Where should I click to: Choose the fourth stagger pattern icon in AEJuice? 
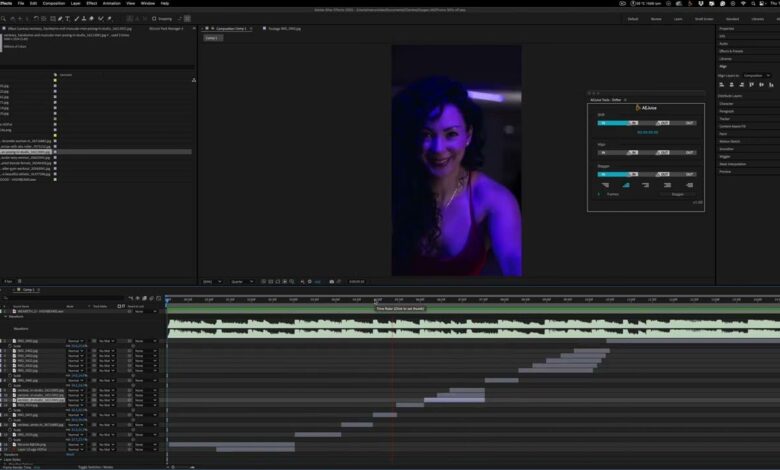click(667, 185)
